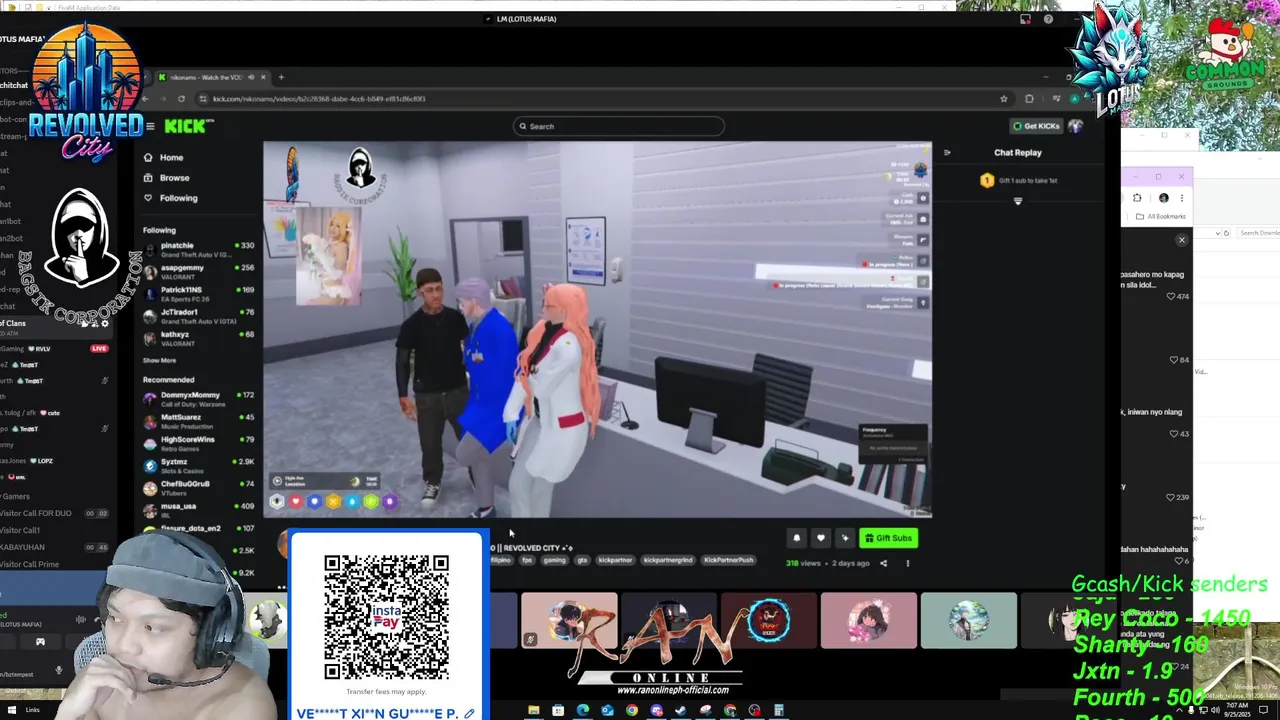The height and width of the screenshot is (720, 1280).
Task: Click the browser back arrow
Action: pyautogui.click(x=145, y=99)
